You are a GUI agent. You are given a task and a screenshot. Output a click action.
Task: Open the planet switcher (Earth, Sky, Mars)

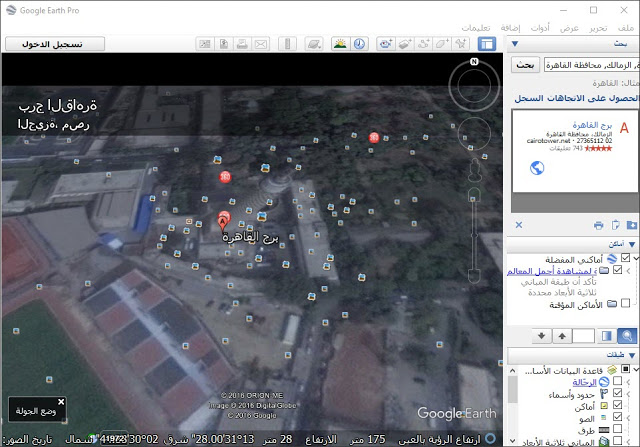[x=314, y=44]
